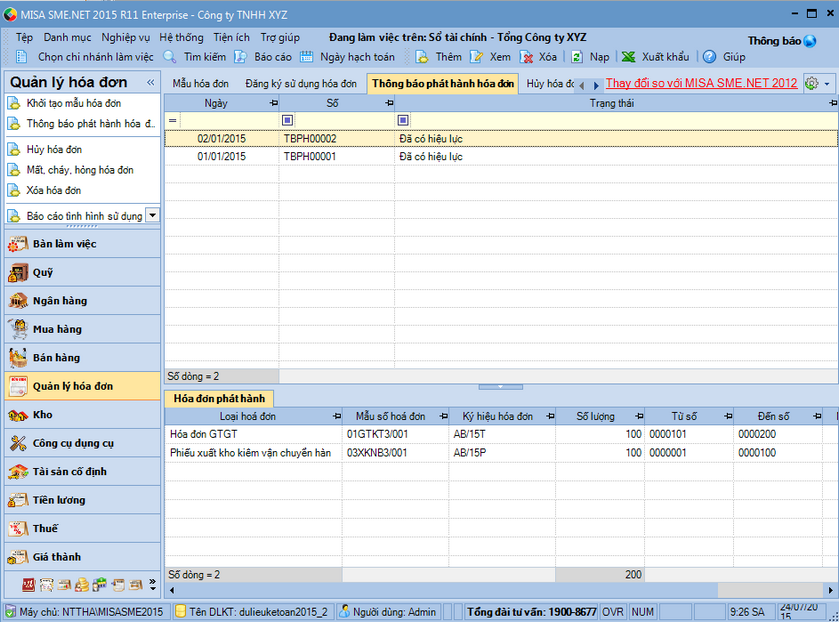Click Thông báo phát hành hóa đơn sidebar link
839x622 pixels.
point(91,124)
